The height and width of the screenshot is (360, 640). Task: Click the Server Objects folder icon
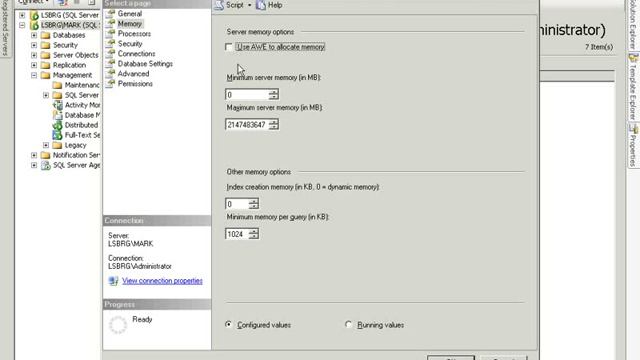pos(46,55)
